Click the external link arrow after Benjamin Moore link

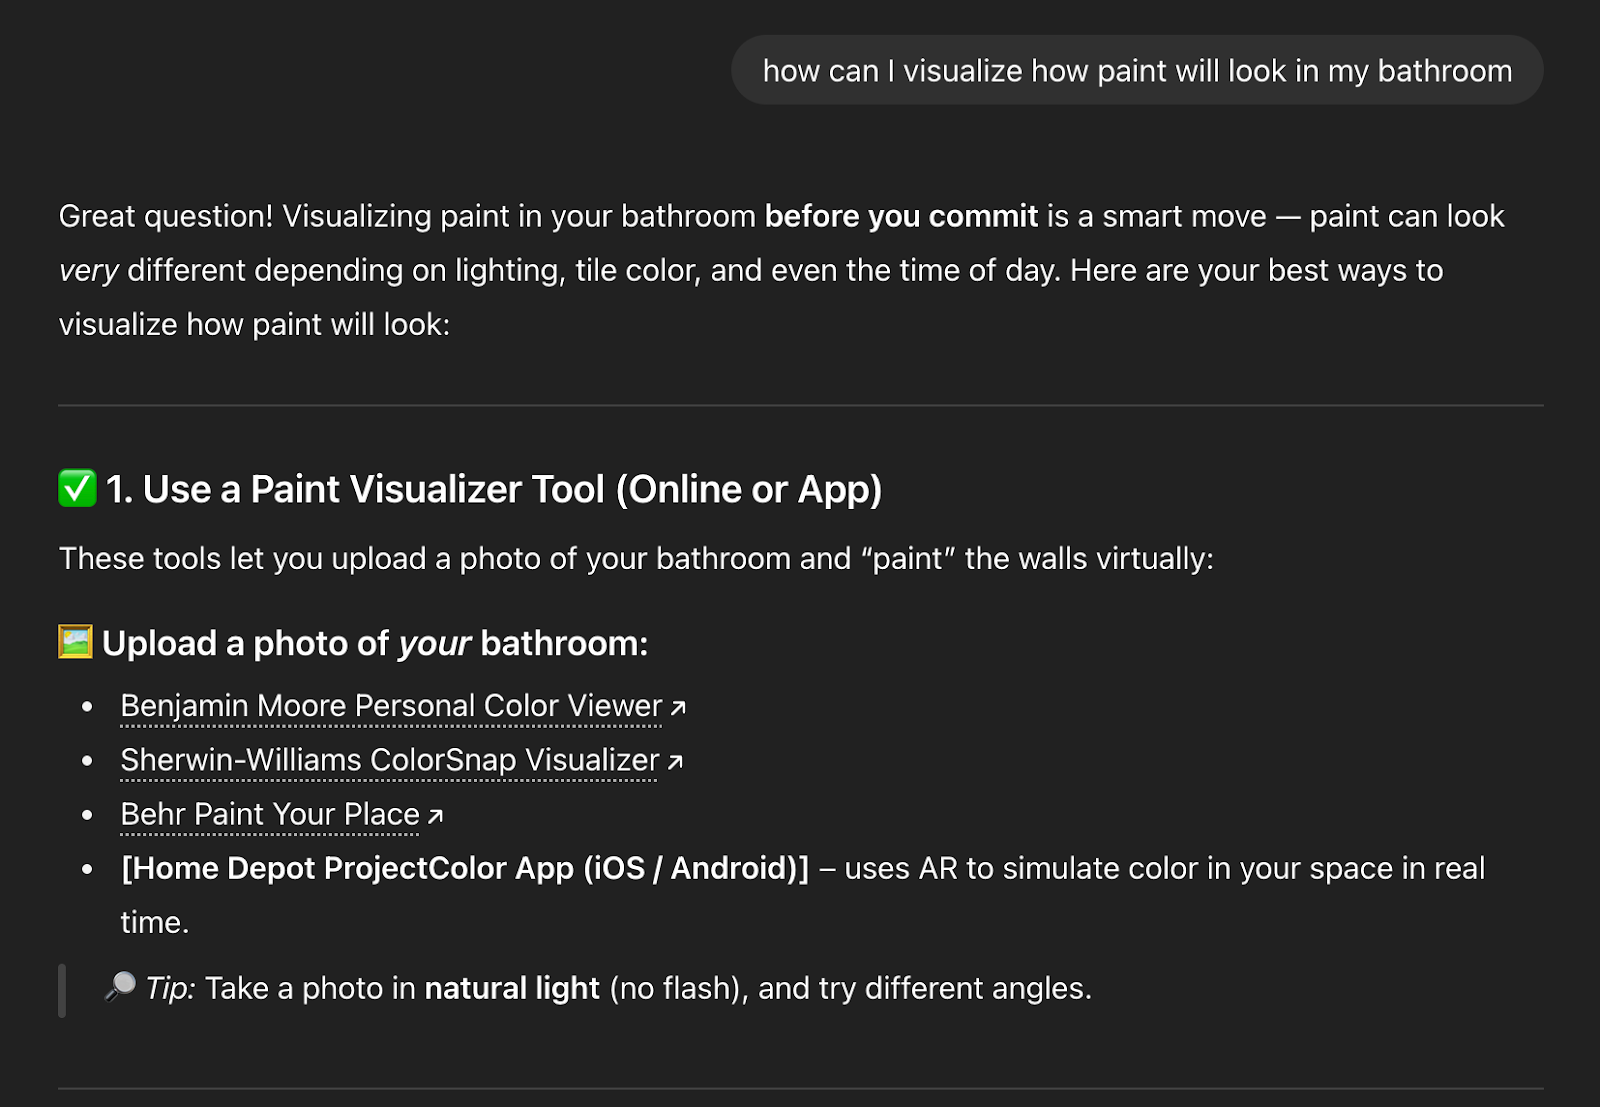(x=676, y=705)
